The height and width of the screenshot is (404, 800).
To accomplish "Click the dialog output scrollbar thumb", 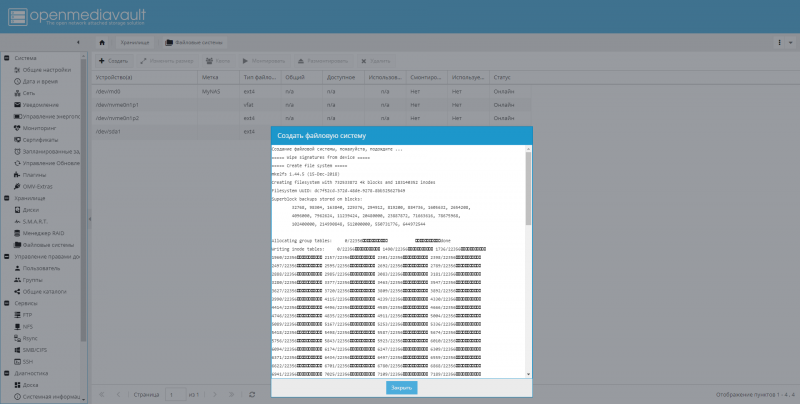I will click(x=528, y=188).
